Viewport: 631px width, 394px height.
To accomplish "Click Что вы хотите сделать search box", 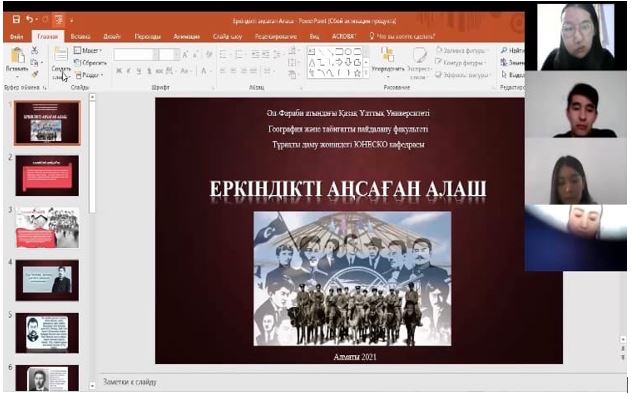I will (x=402, y=36).
